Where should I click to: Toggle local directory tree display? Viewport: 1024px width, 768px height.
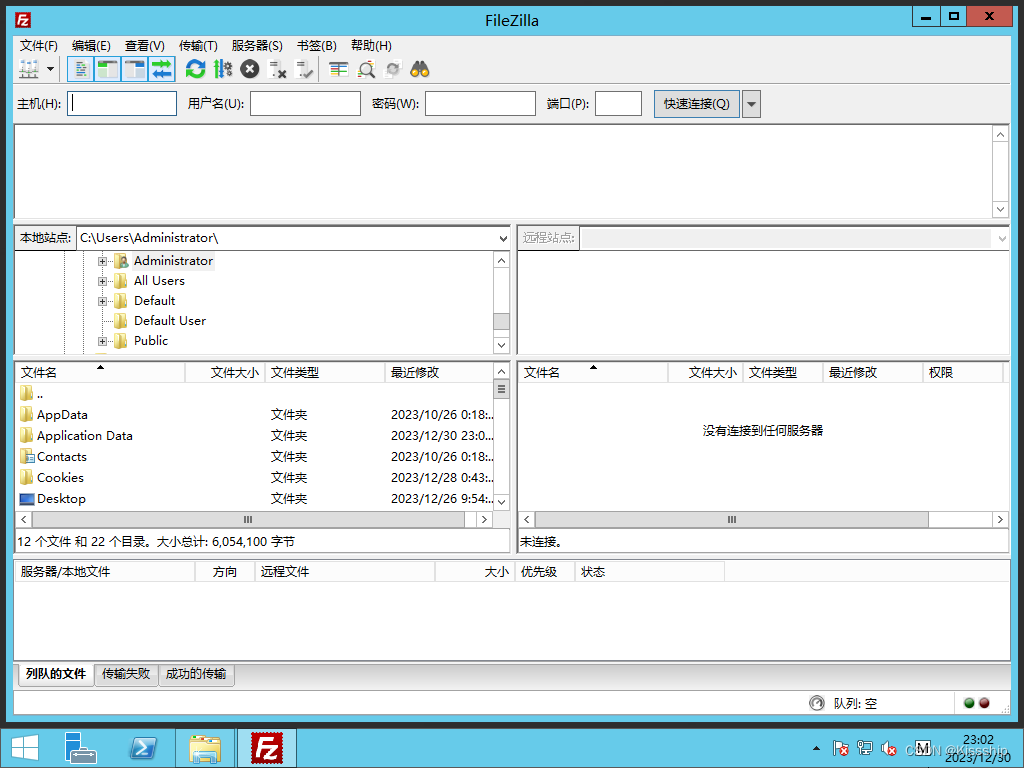click(x=108, y=69)
